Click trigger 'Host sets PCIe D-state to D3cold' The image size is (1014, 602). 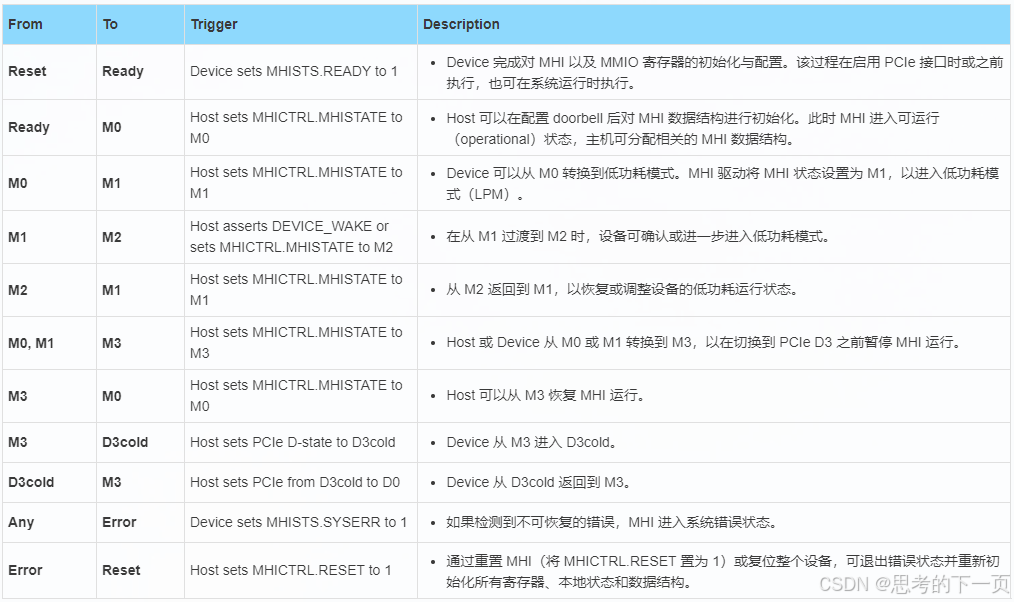coord(292,442)
